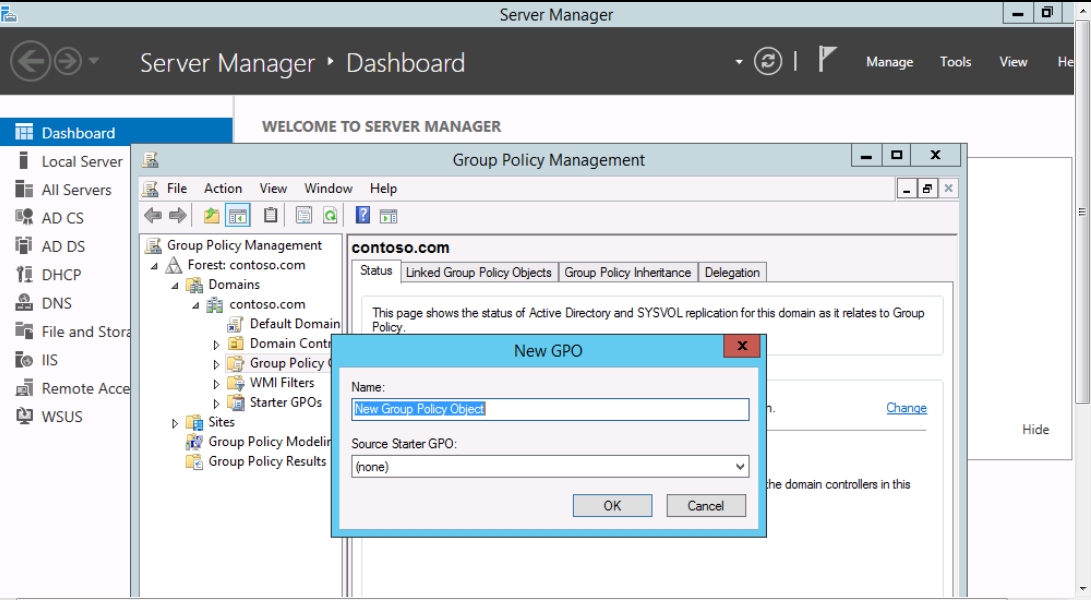Screen dimensions: 1091x600
Task: Click the Refresh icon in Group Policy Management toolbar
Action: coord(329,215)
